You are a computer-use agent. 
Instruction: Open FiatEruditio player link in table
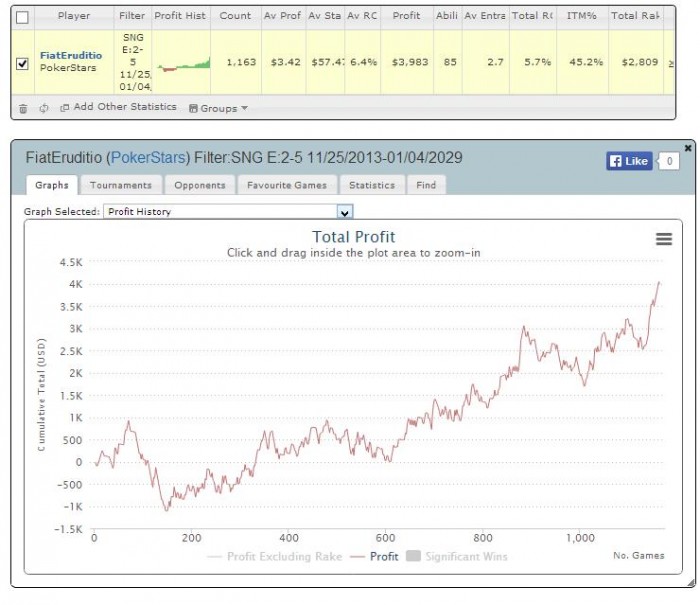[x=71, y=55]
